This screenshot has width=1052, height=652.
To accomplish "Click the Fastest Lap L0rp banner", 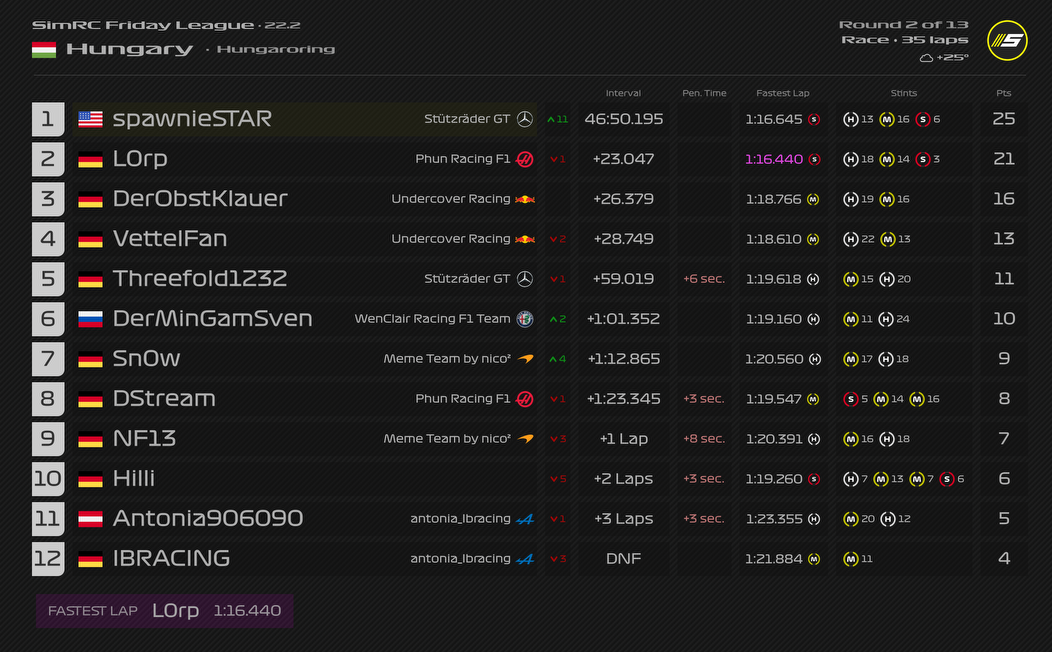I will (x=165, y=610).
